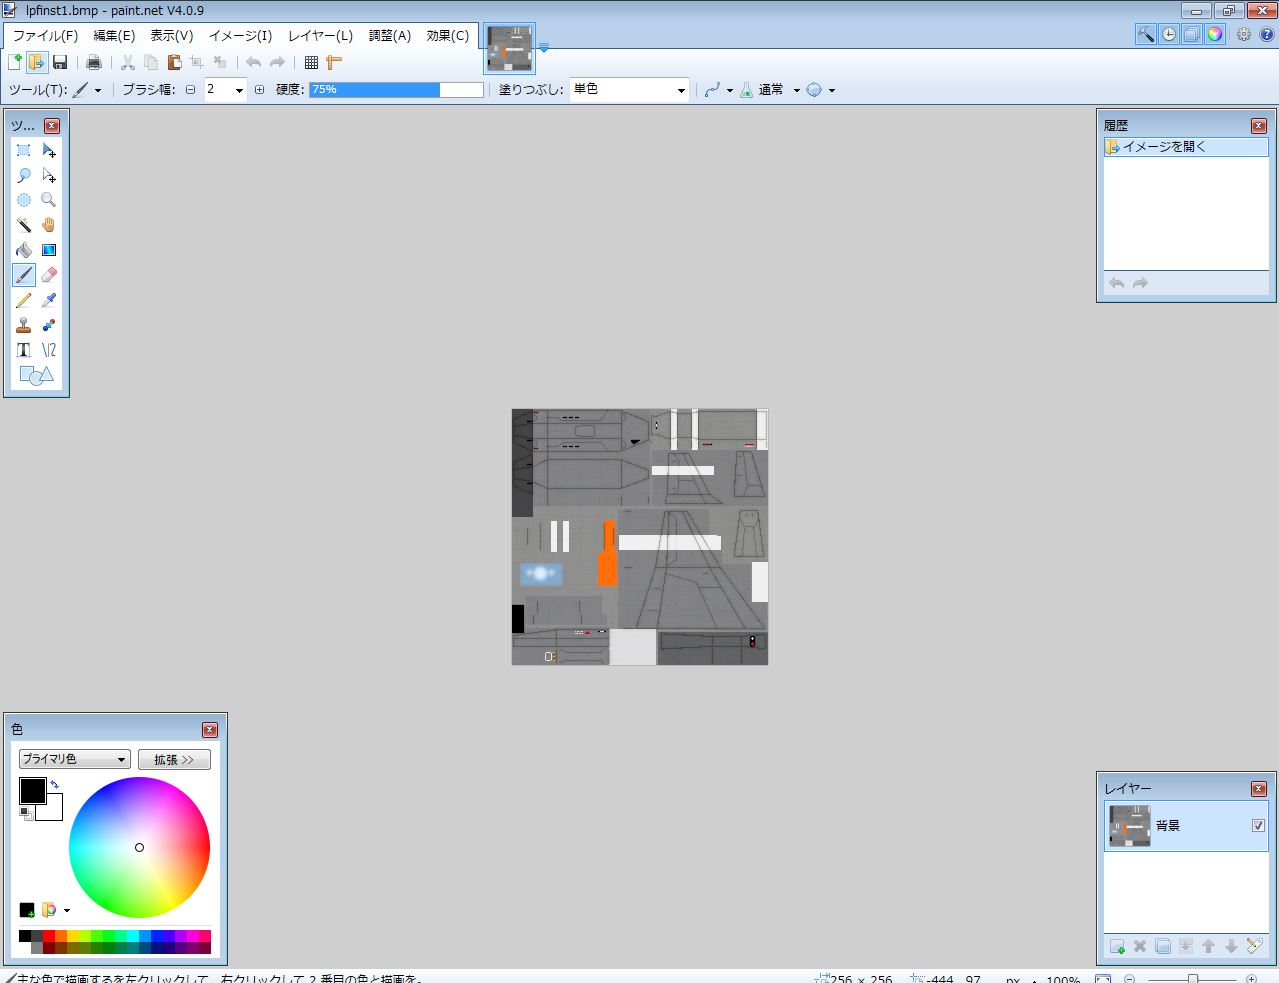Pick the Paint Bucket tool

(24, 250)
